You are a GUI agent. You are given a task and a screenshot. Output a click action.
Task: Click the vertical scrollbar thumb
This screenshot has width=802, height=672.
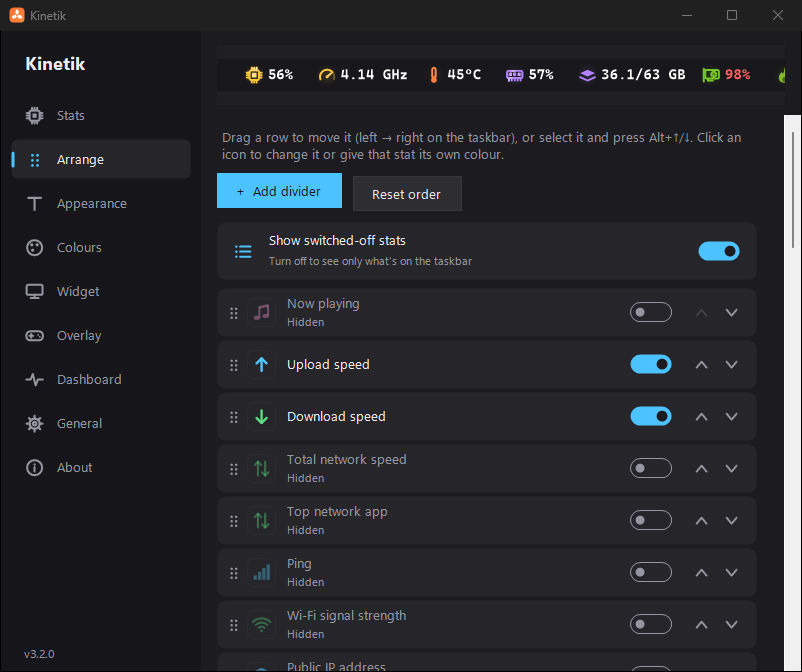(x=793, y=189)
